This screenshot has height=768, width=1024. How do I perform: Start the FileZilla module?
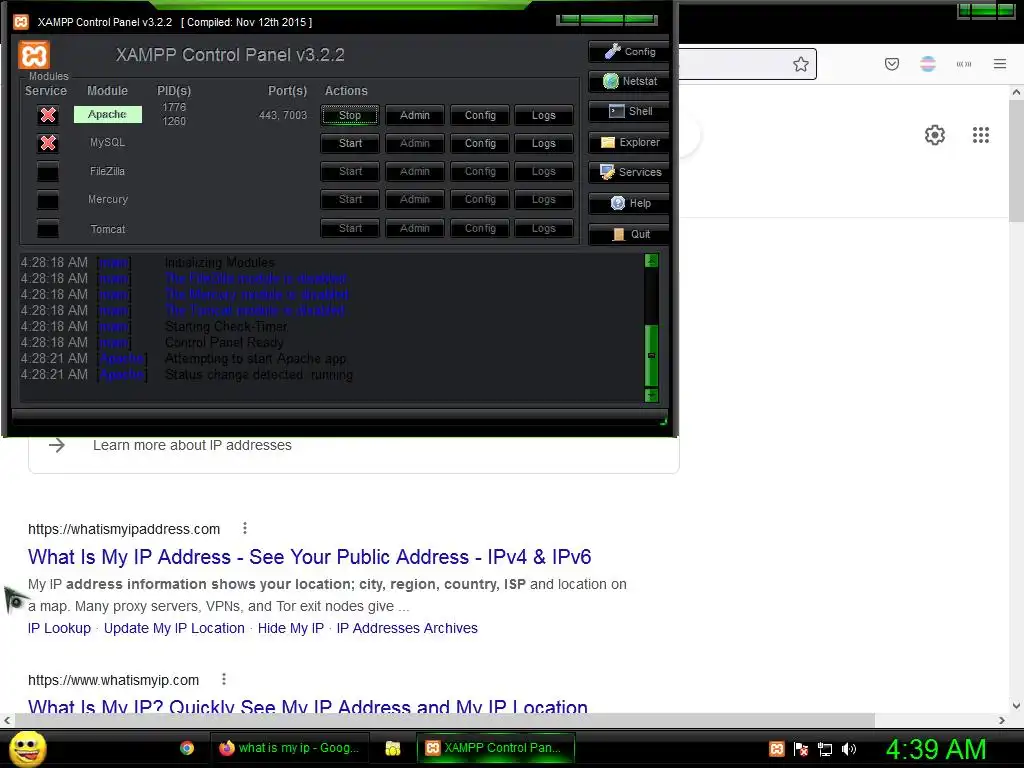pyautogui.click(x=349, y=171)
